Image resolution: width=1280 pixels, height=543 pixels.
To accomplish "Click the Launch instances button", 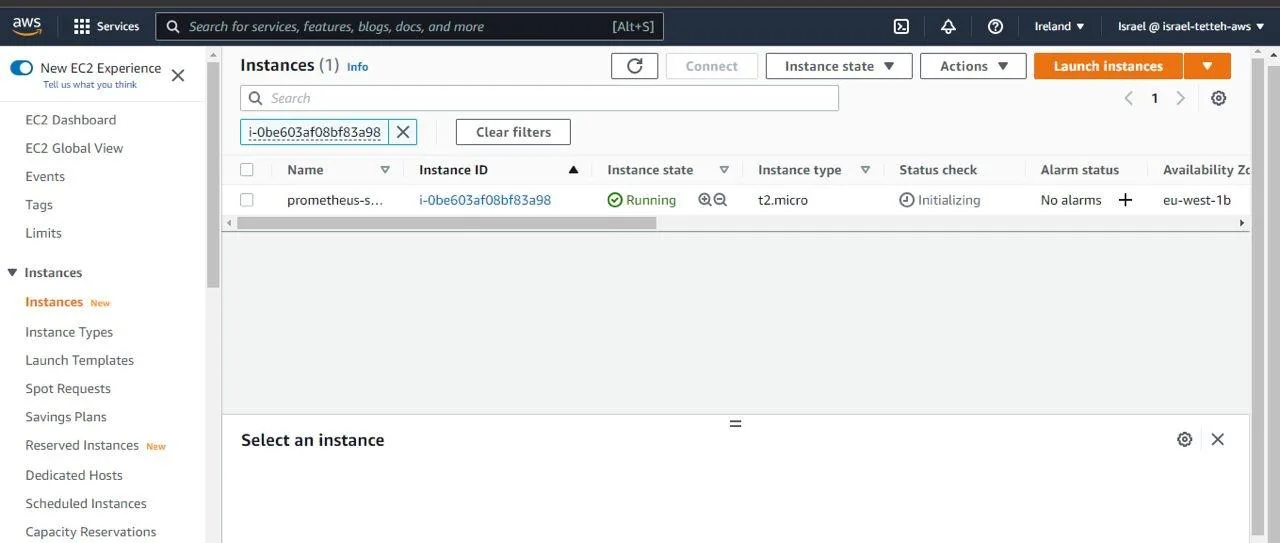I will click(x=1108, y=66).
